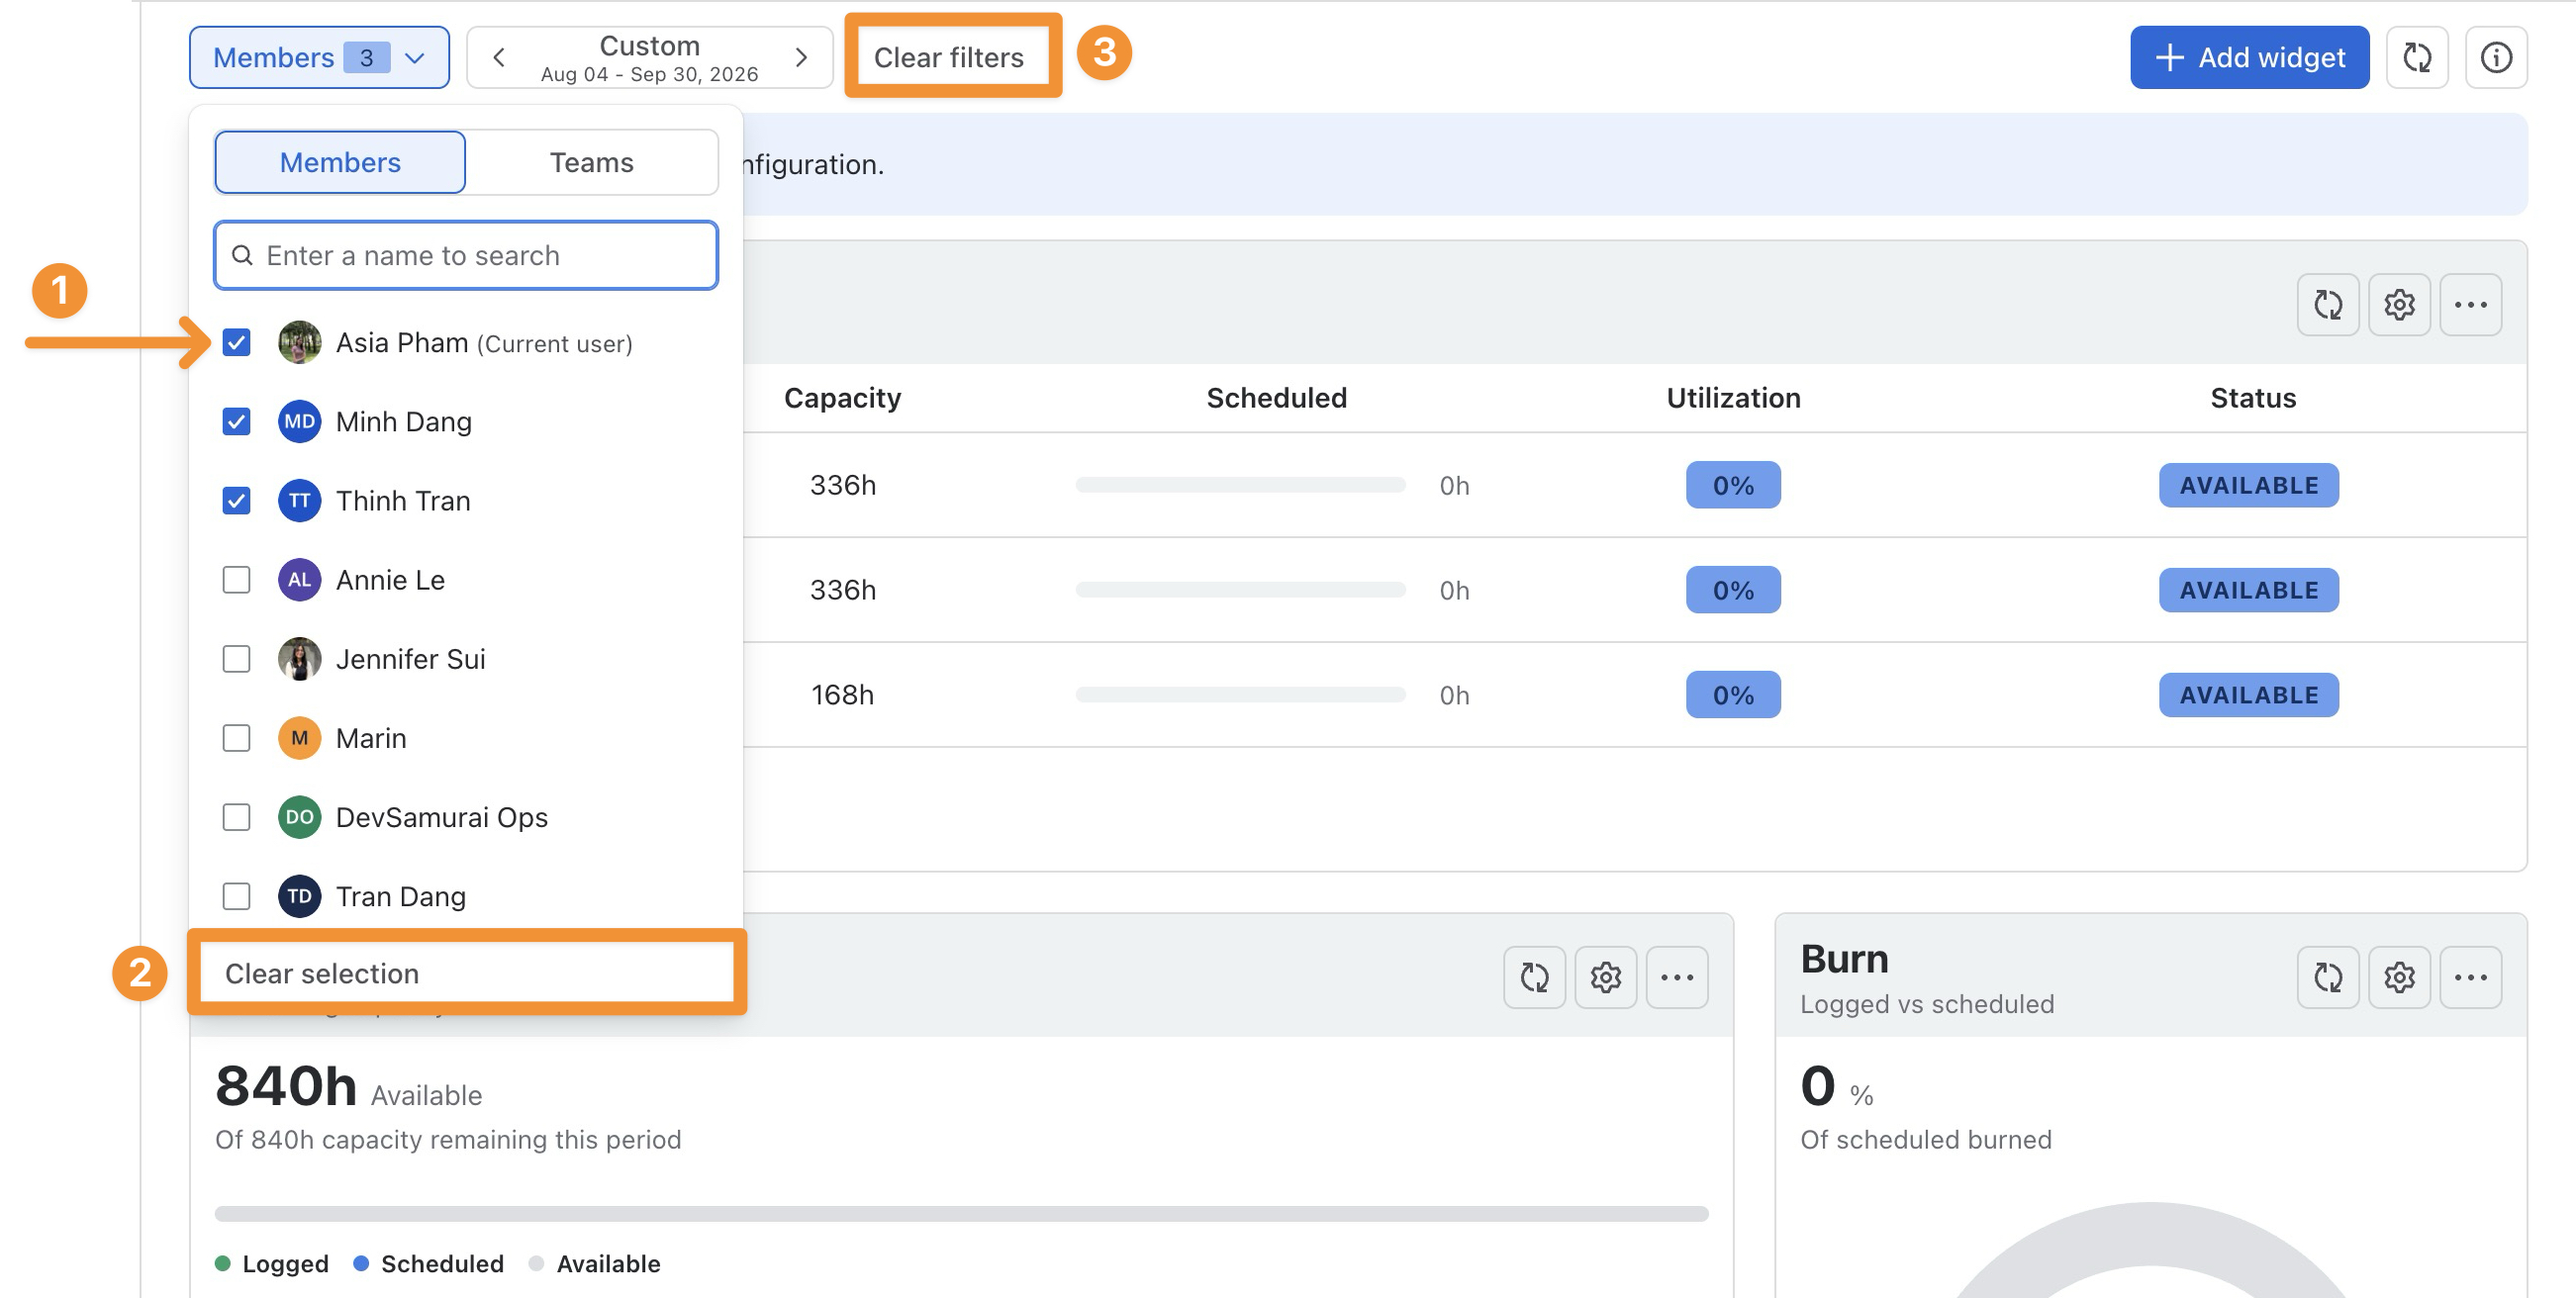Check the Tran Dang checkbox
The width and height of the screenshot is (2576, 1298).
pos(236,896)
